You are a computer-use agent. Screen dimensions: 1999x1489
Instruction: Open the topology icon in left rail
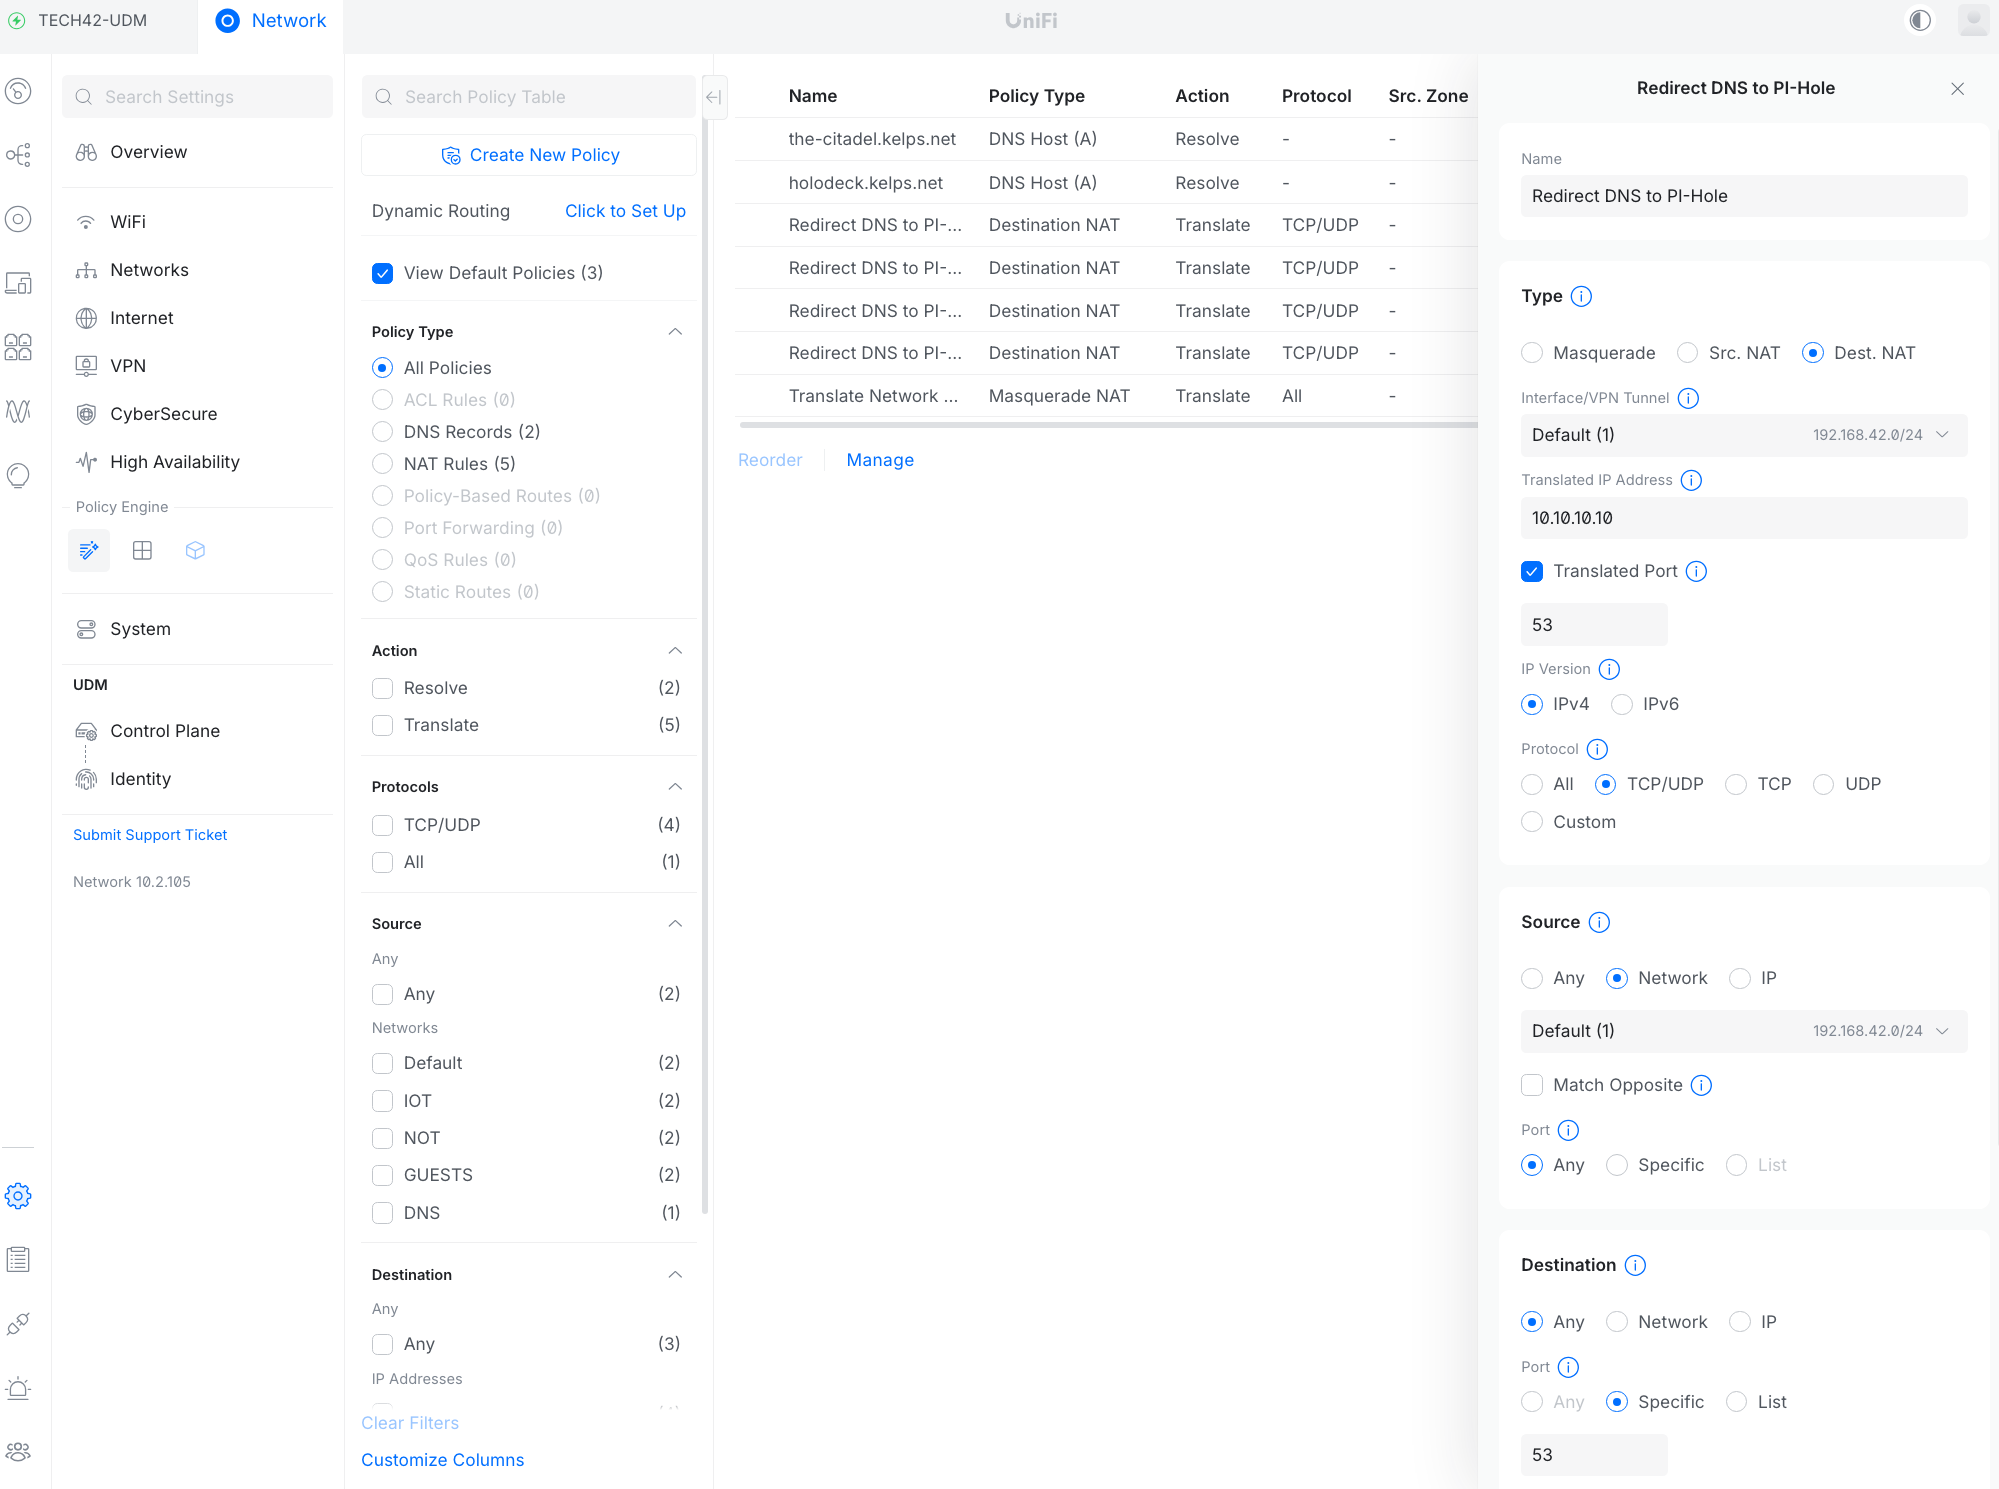[18, 155]
